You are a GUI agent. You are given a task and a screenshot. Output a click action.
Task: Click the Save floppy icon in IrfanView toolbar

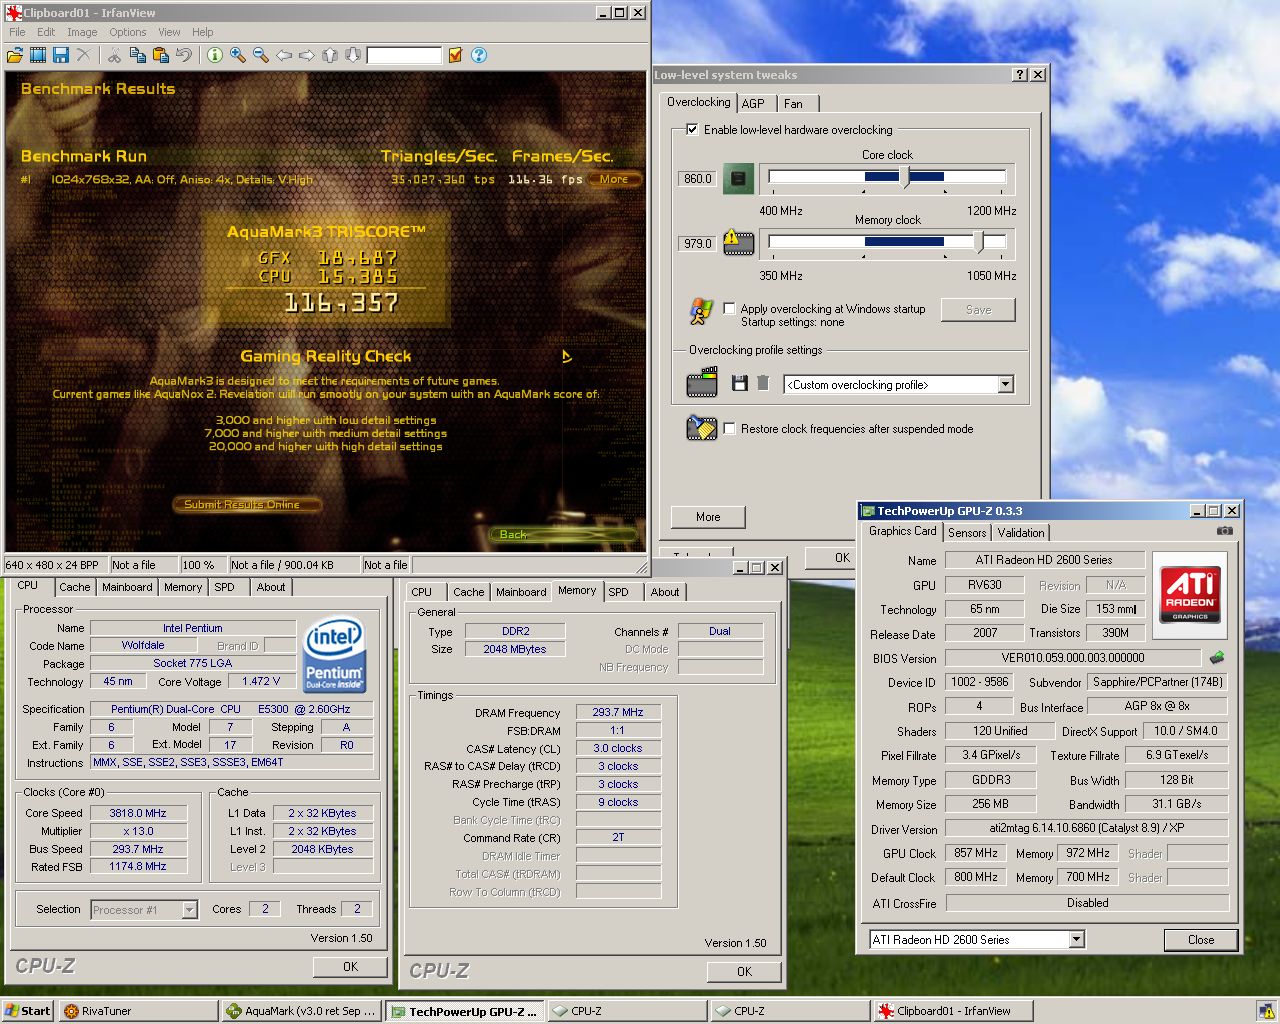click(x=60, y=55)
